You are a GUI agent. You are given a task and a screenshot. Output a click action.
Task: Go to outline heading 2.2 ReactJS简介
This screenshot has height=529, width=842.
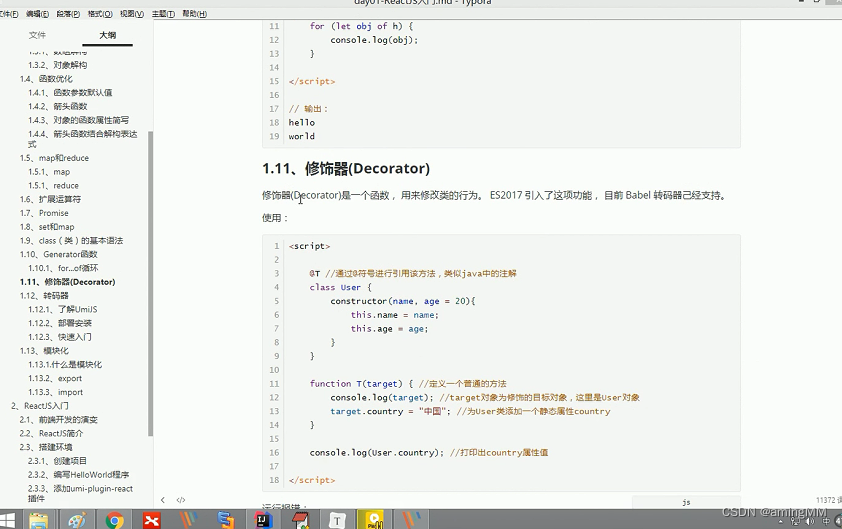click(52, 433)
